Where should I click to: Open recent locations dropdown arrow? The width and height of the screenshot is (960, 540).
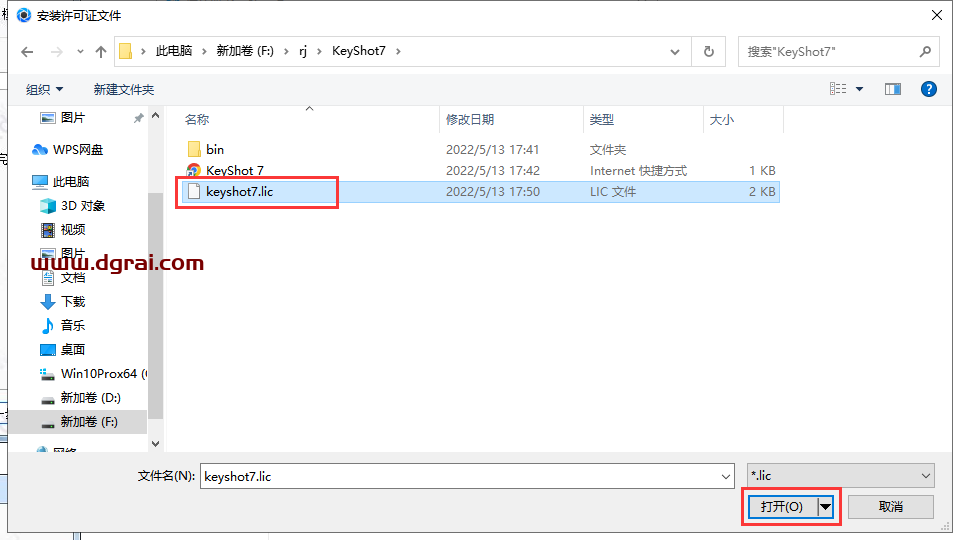[80, 52]
